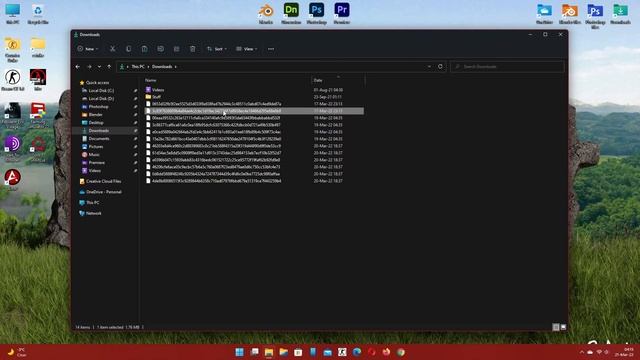Open This PC desktop icon

(13, 13)
